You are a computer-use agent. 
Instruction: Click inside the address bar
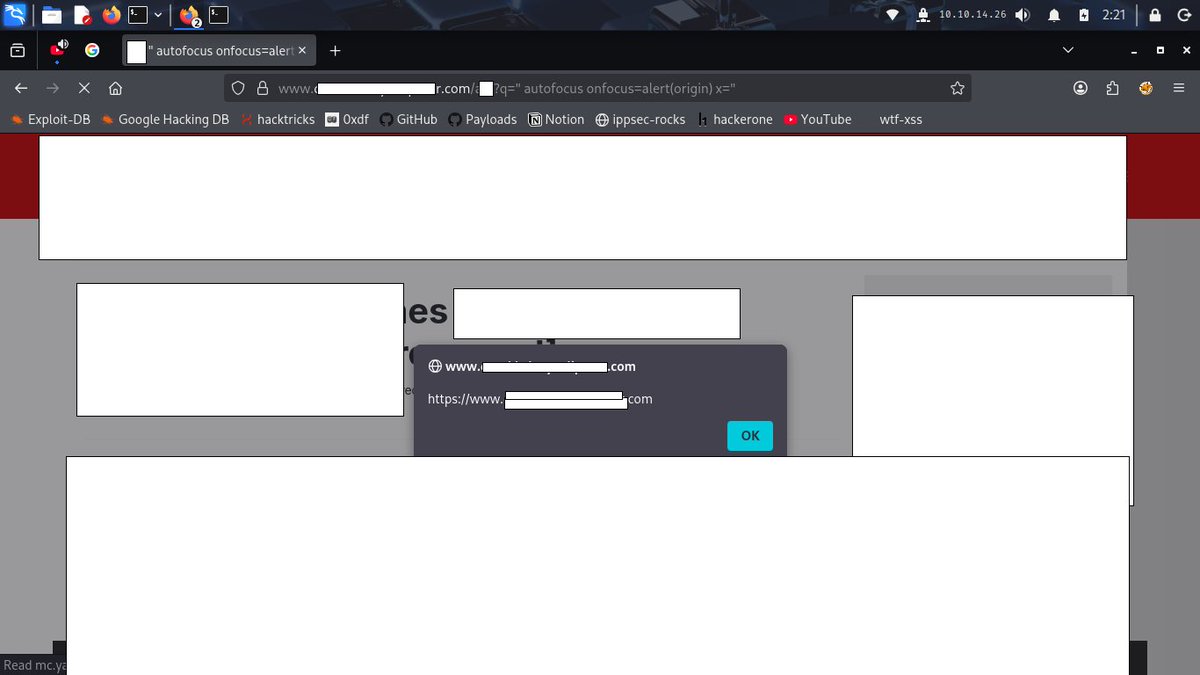(600, 88)
